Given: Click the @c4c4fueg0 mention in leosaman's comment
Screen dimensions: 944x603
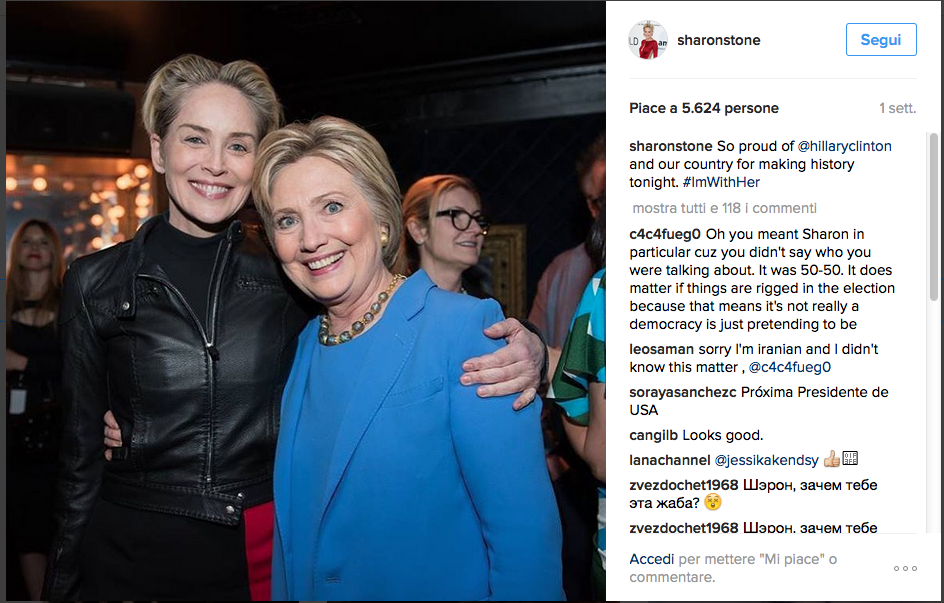Looking at the screenshot, I should coord(789,367).
